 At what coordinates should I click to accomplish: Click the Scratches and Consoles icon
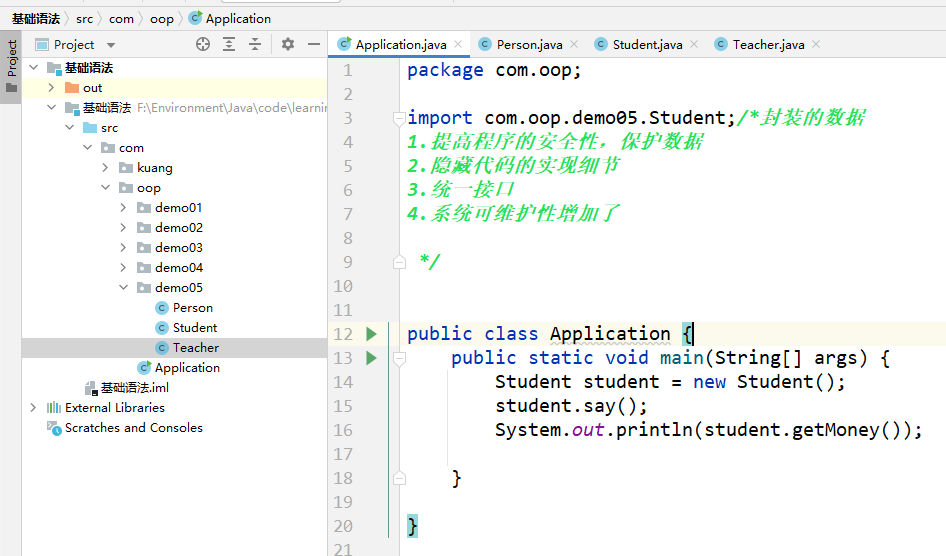[x=54, y=428]
